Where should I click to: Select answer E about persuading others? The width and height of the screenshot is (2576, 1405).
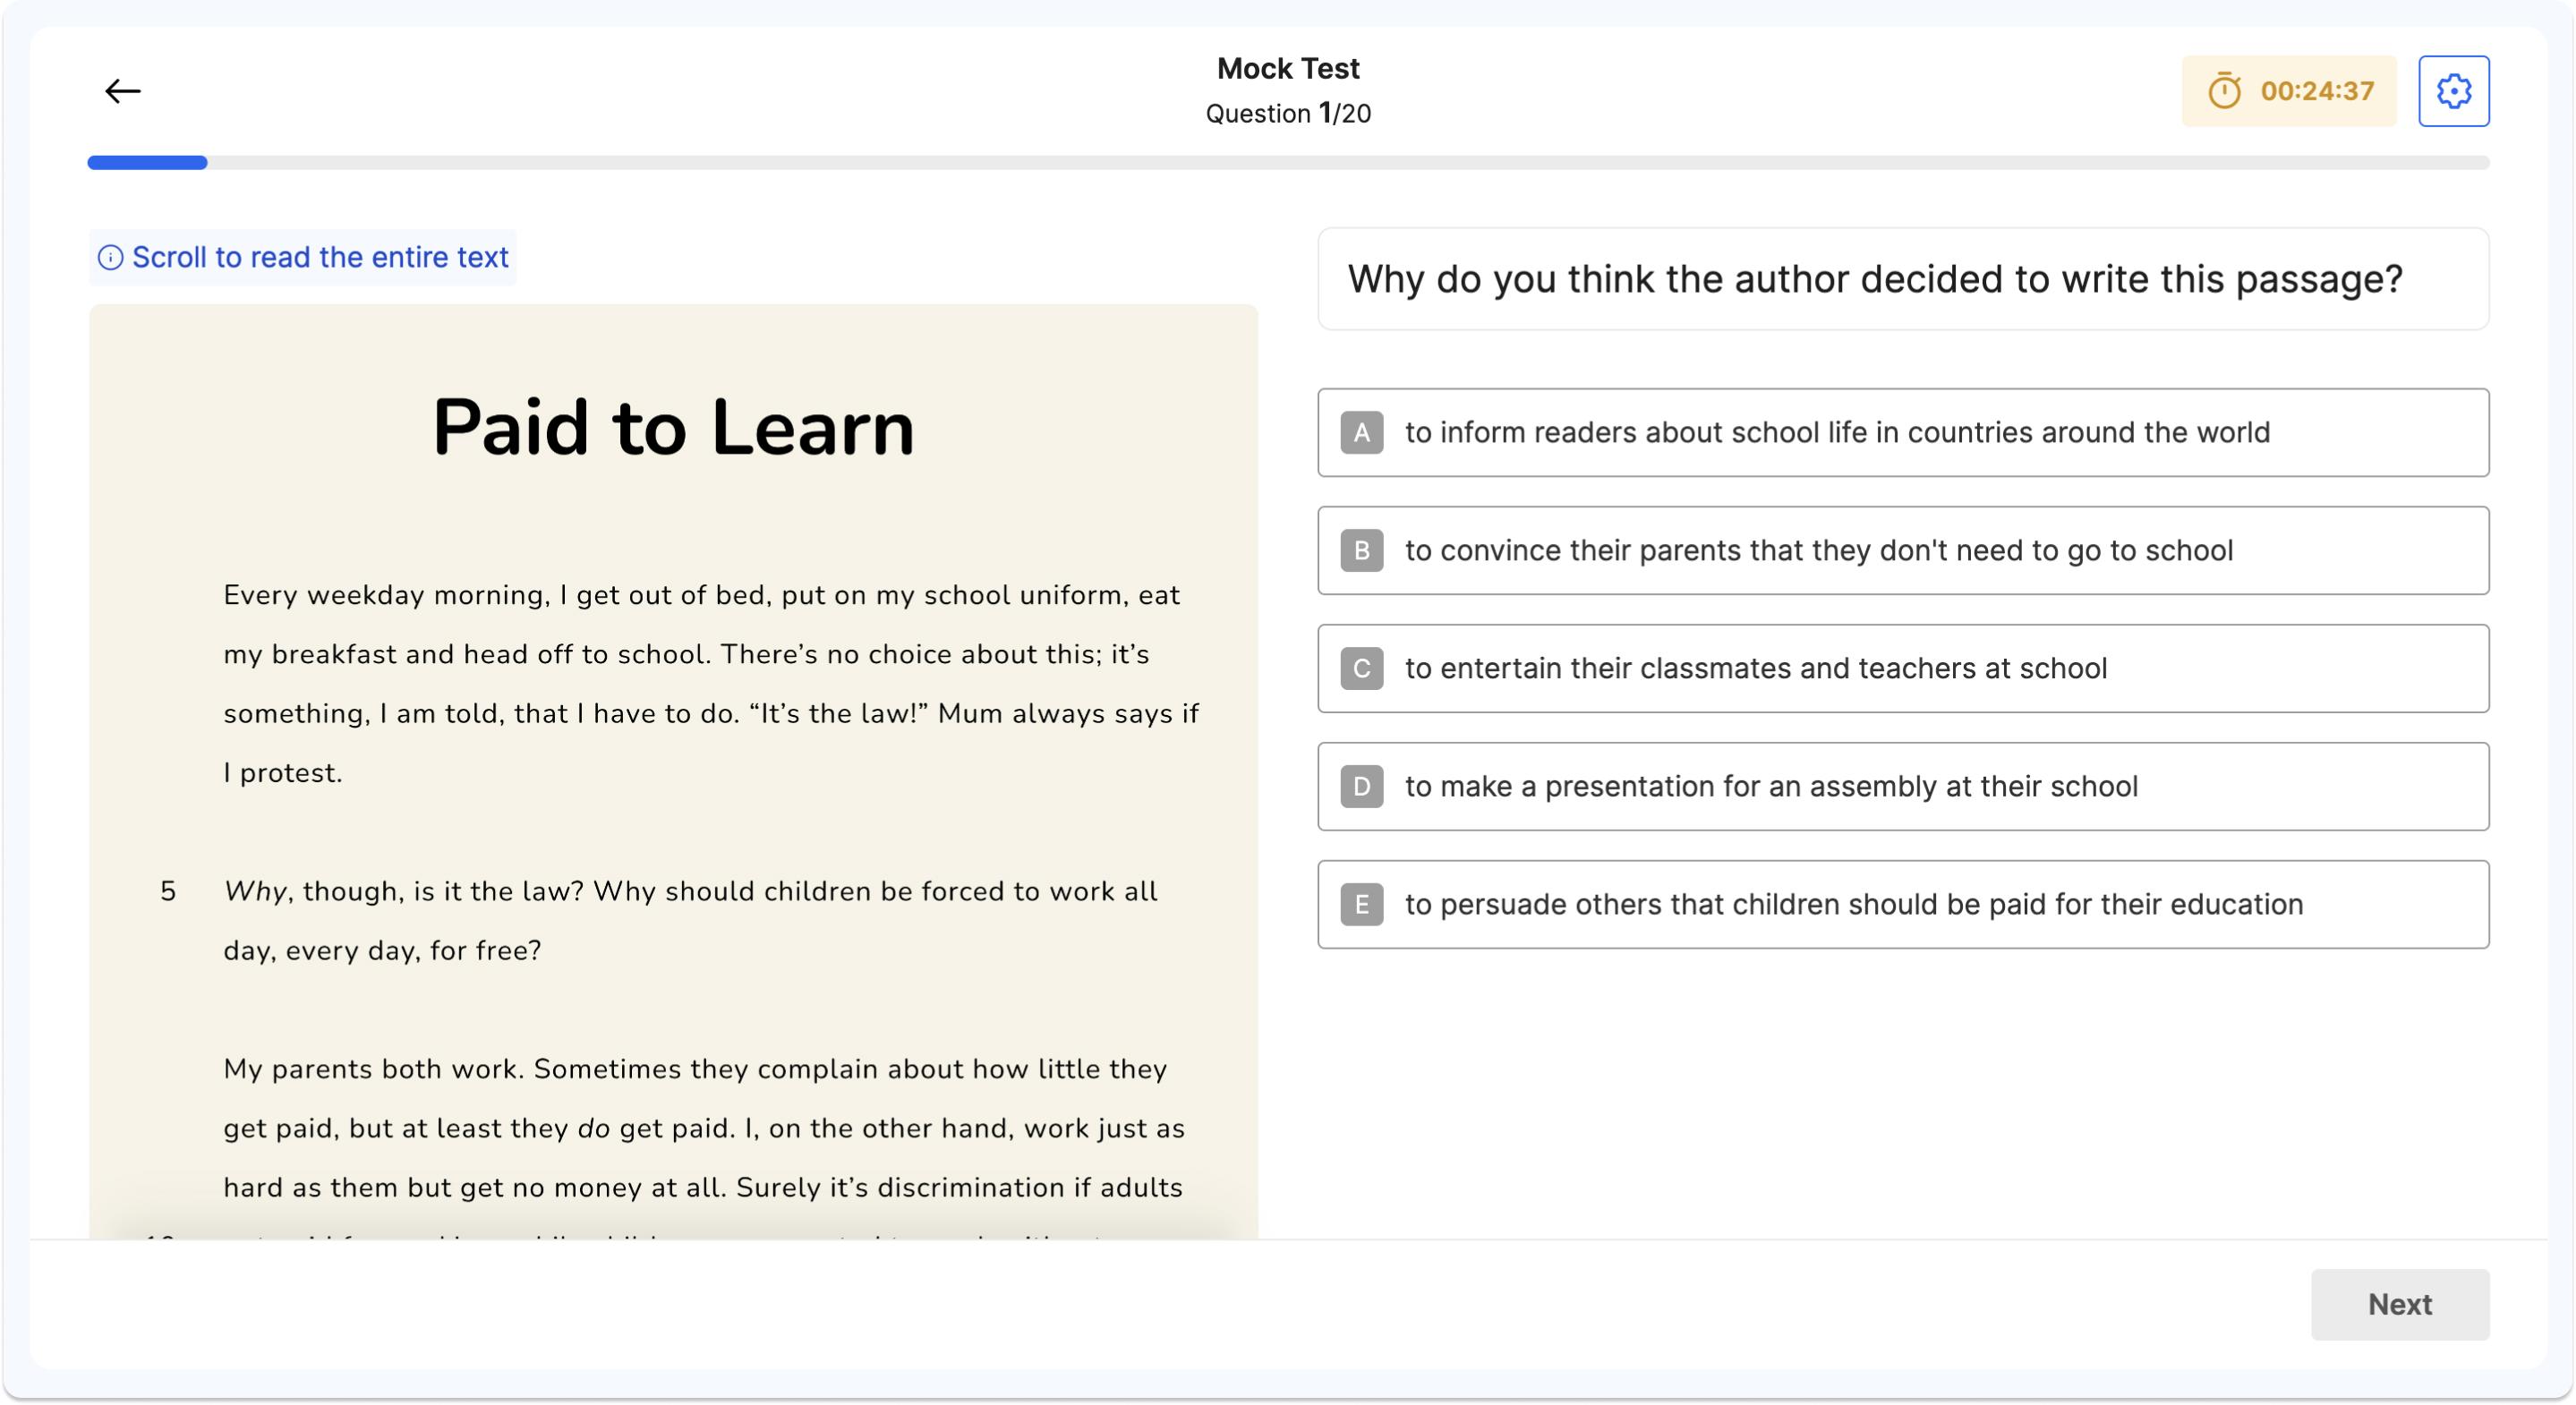(1900, 903)
